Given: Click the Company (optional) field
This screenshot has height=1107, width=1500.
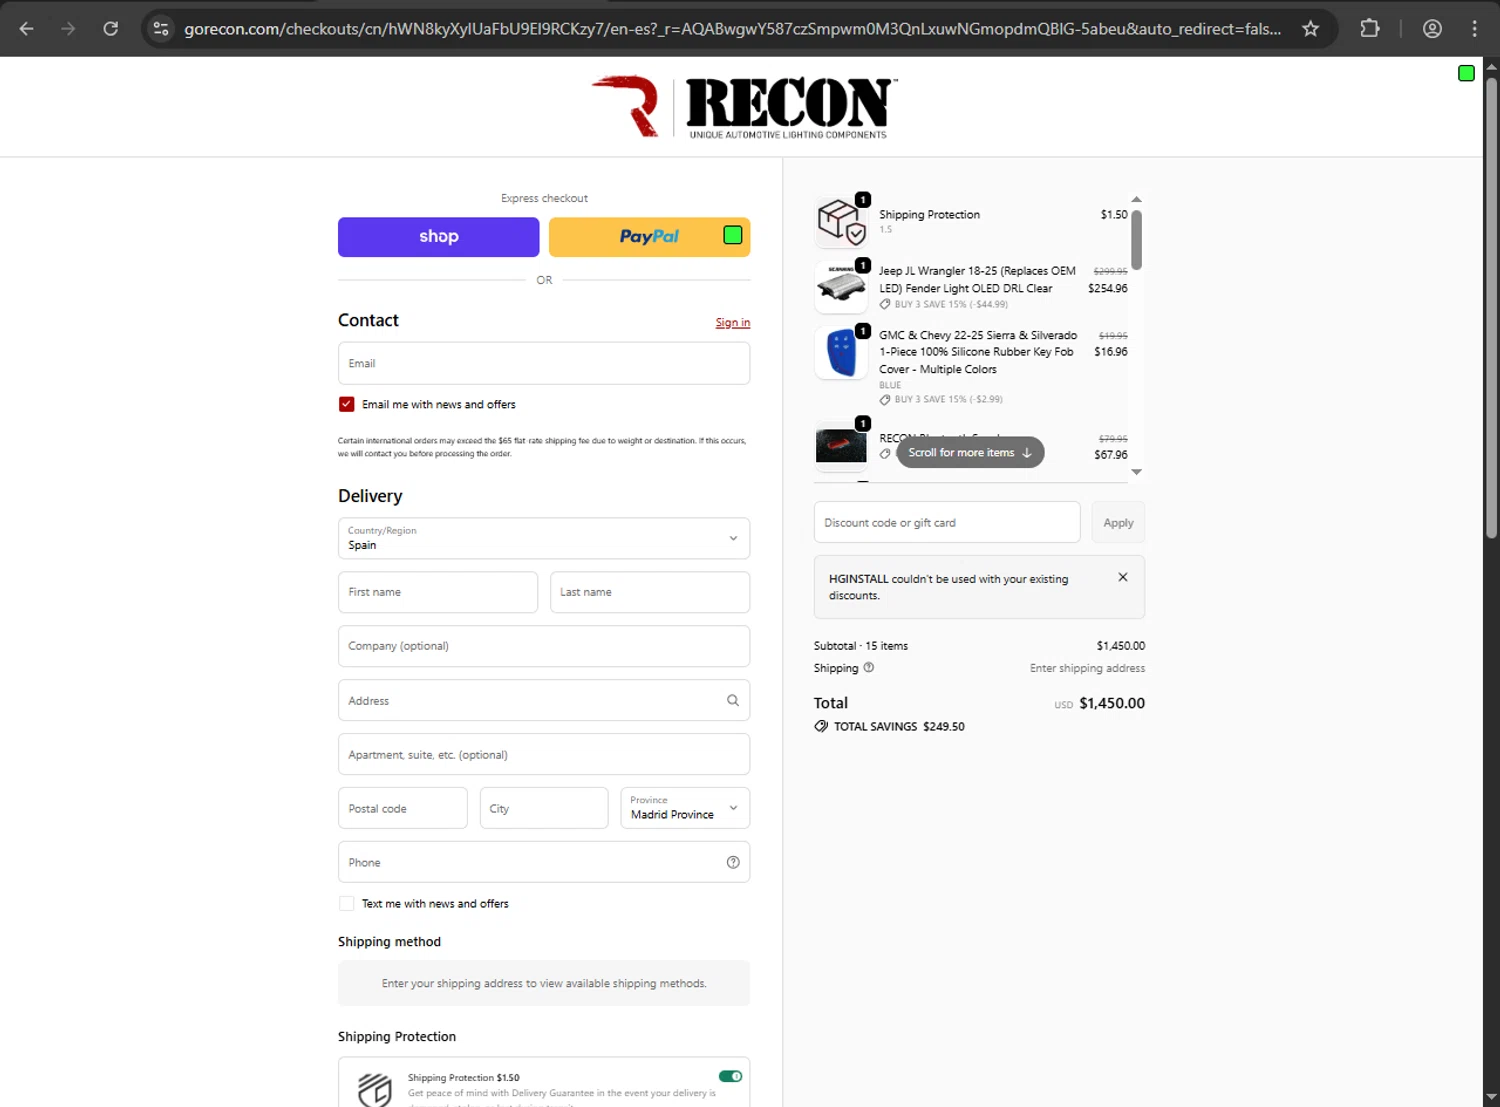Looking at the screenshot, I should [x=544, y=646].
